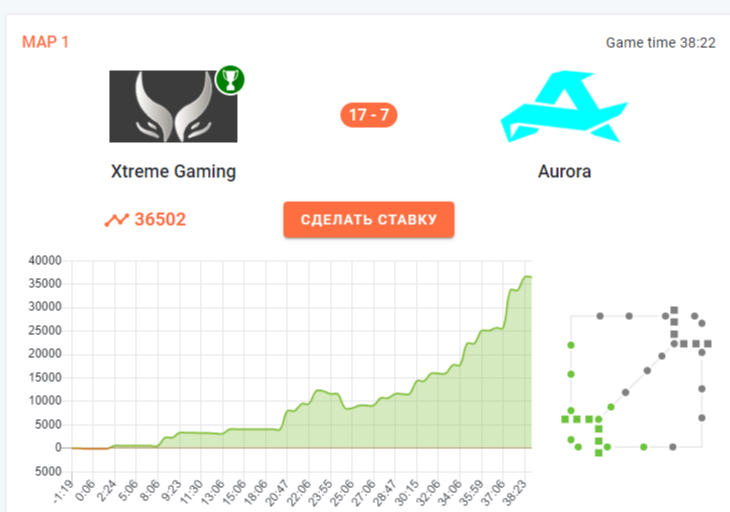
Task: Click the 17 - 7 score badge
Action: [x=369, y=115]
